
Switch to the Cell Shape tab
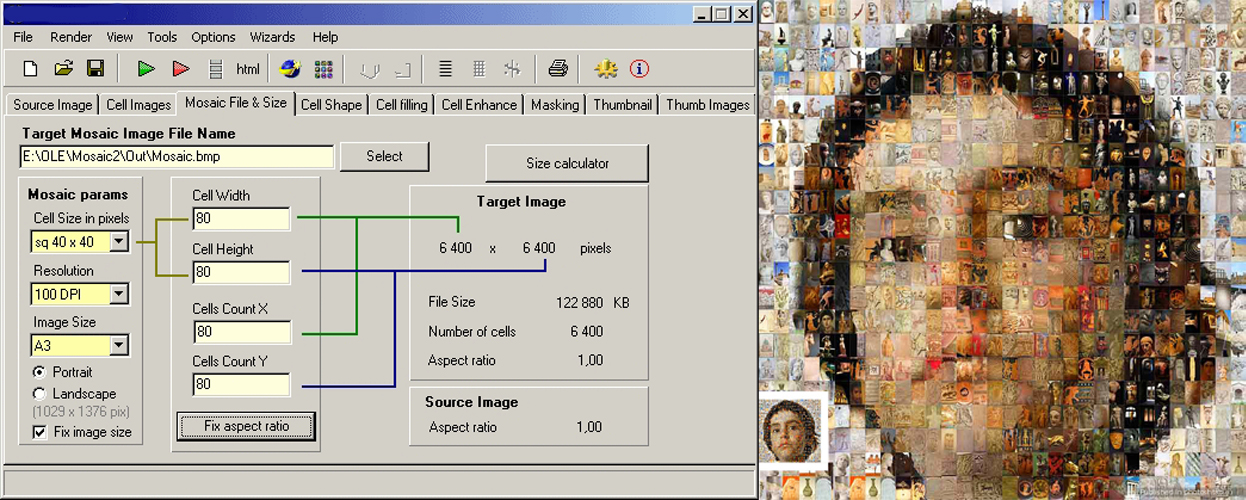[331, 105]
